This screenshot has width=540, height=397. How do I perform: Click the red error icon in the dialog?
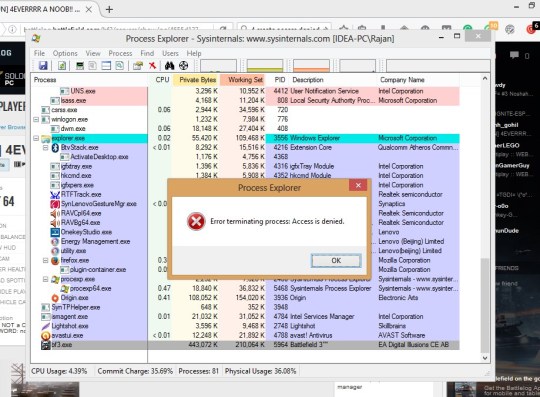tap(196, 221)
